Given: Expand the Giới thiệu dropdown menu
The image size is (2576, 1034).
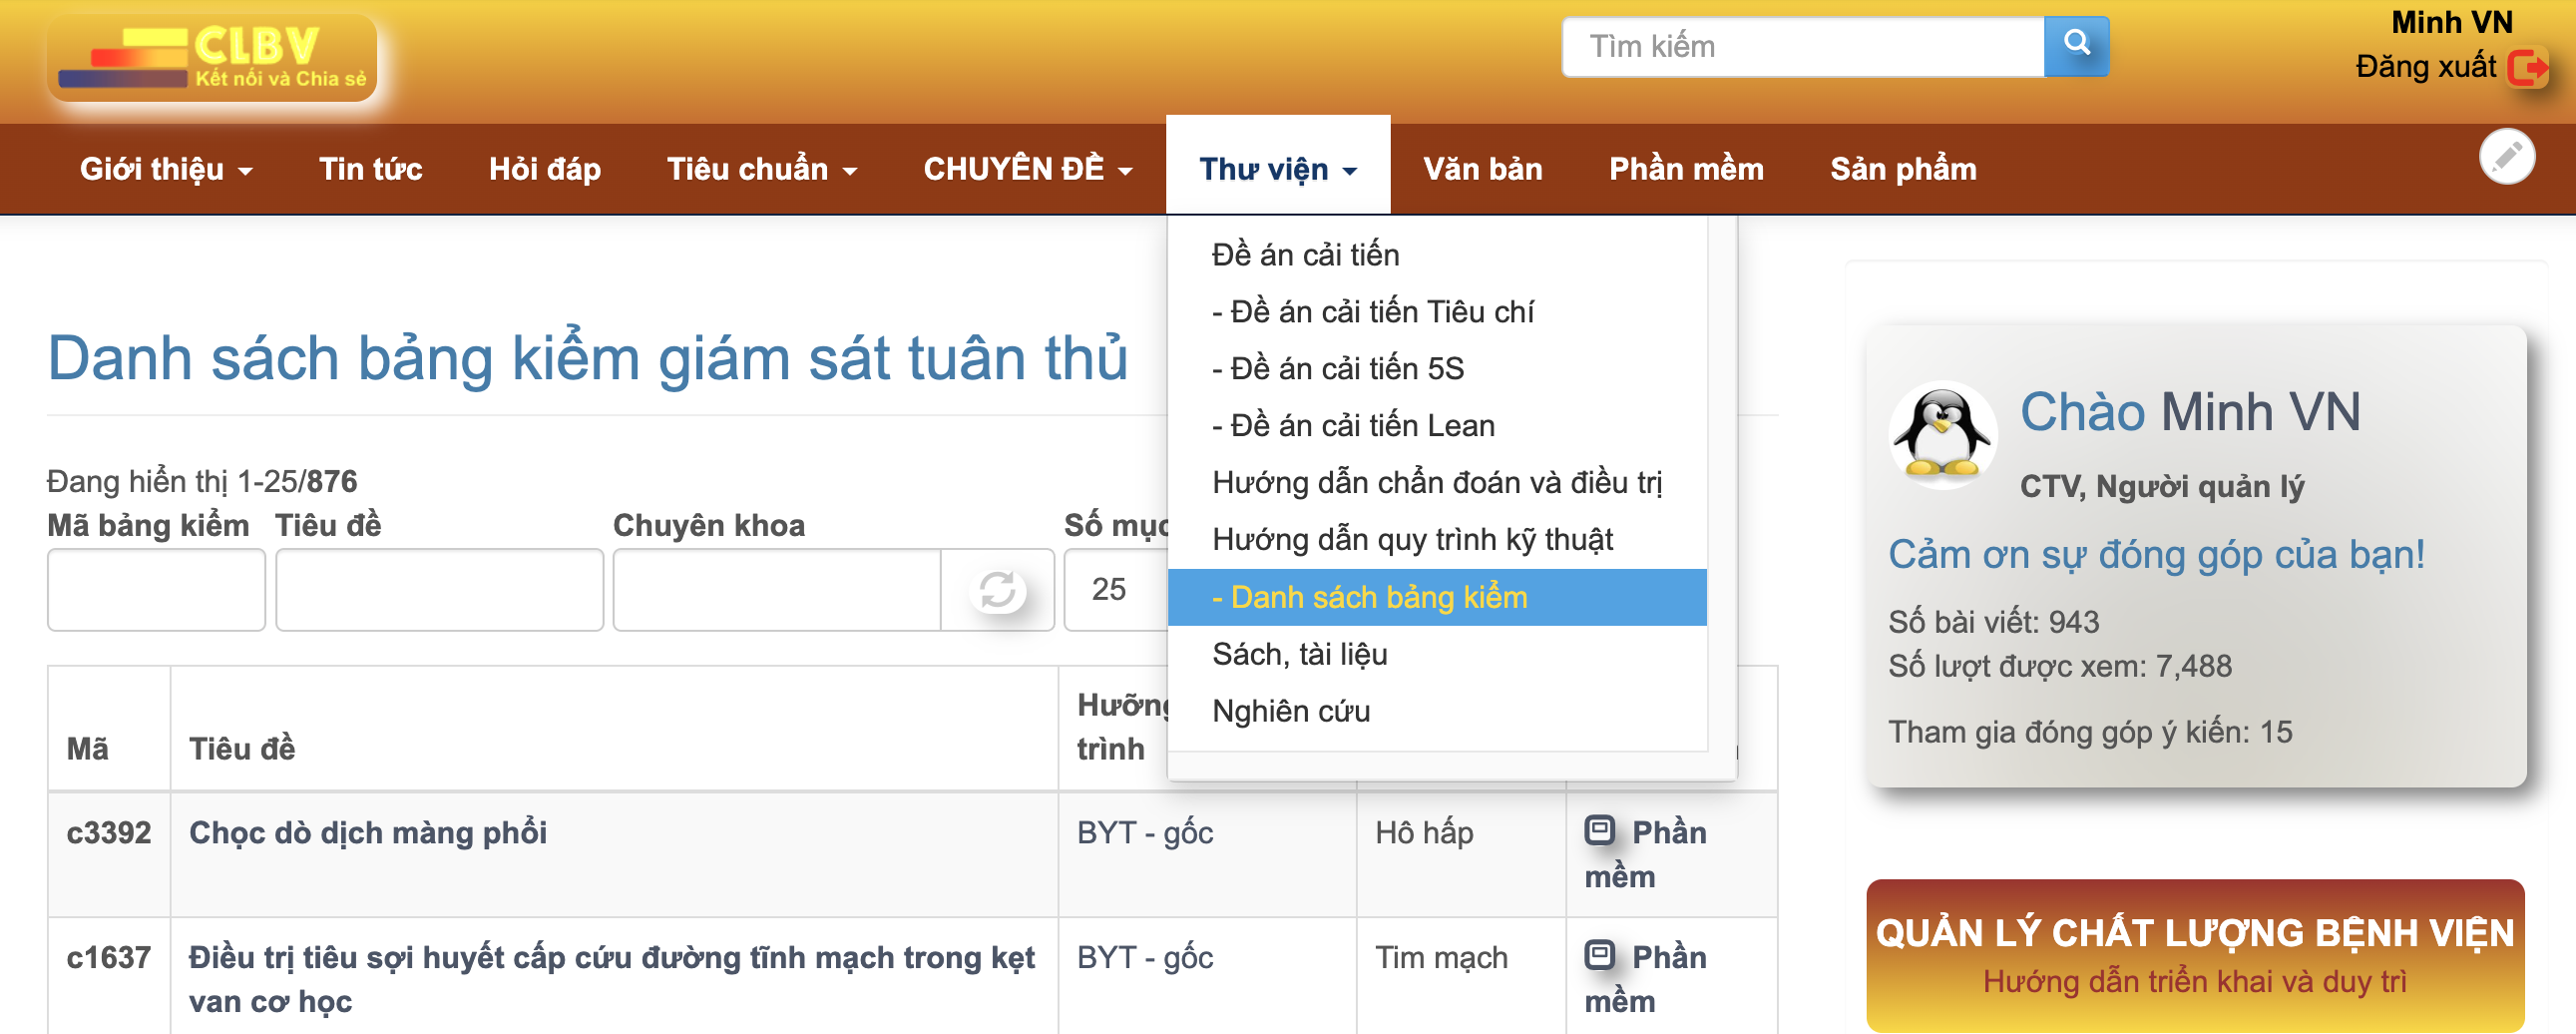Looking at the screenshot, I should (x=166, y=169).
